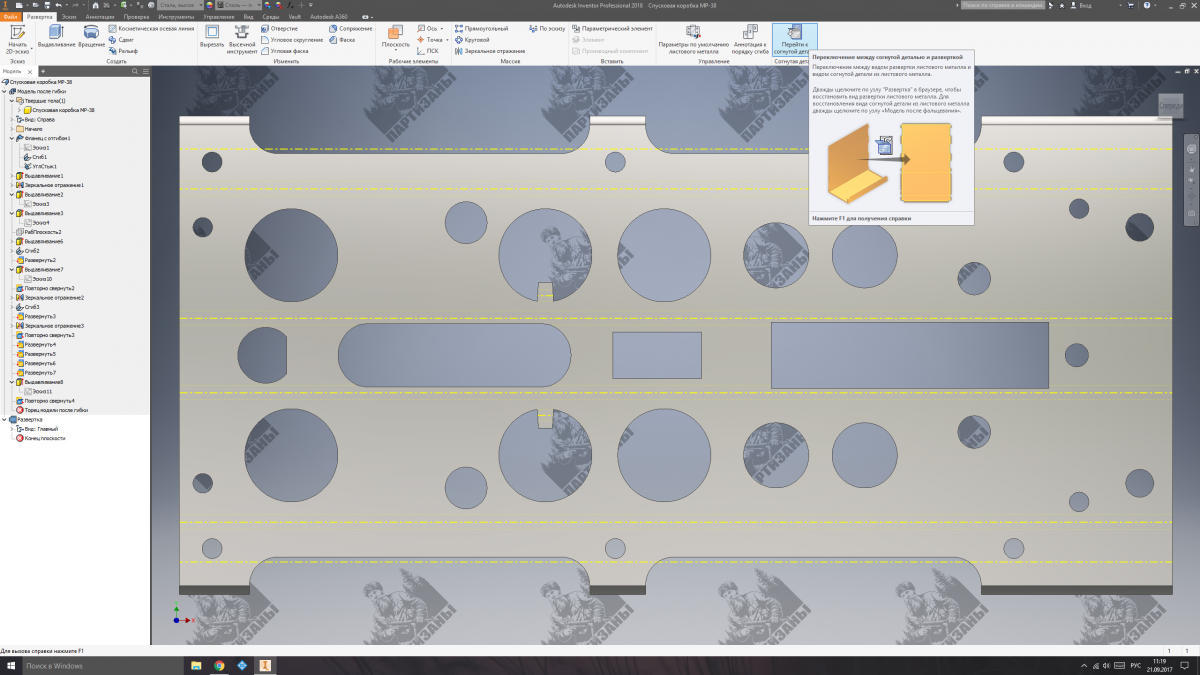Create a work point with Точка
Viewport: 1200px width, 675px height.
[x=429, y=40]
